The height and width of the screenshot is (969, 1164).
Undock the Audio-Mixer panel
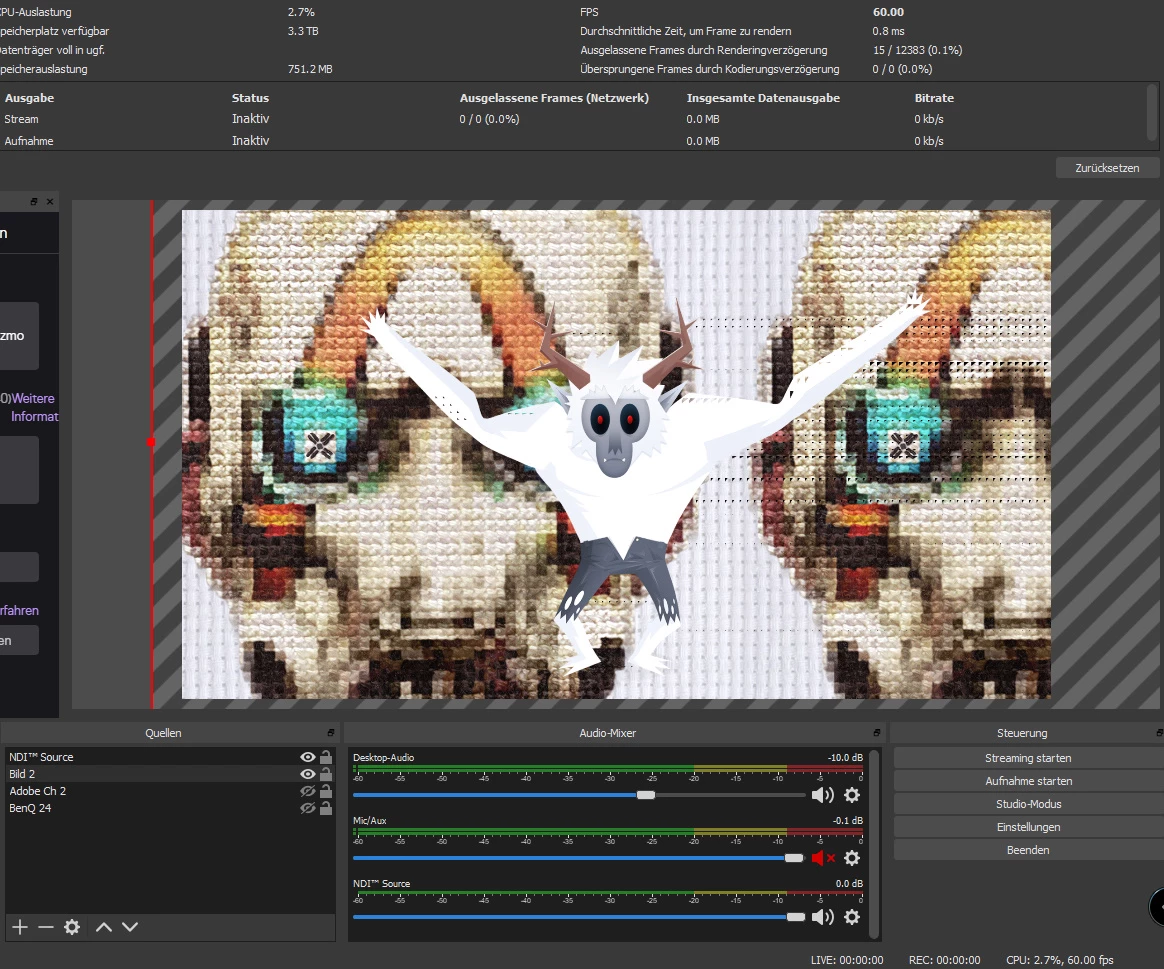pyautogui.click(x=877, y=733)
